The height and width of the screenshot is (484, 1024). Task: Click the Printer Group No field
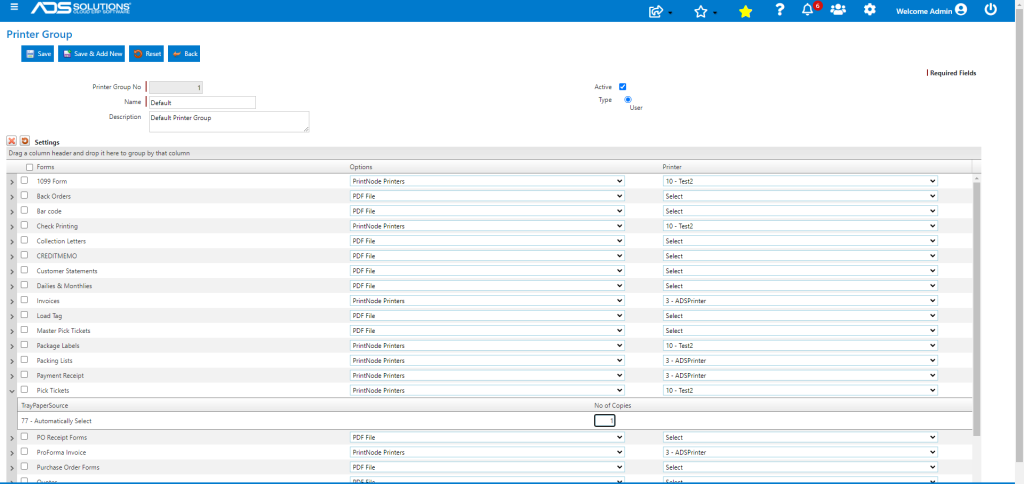tap(176, 87)
